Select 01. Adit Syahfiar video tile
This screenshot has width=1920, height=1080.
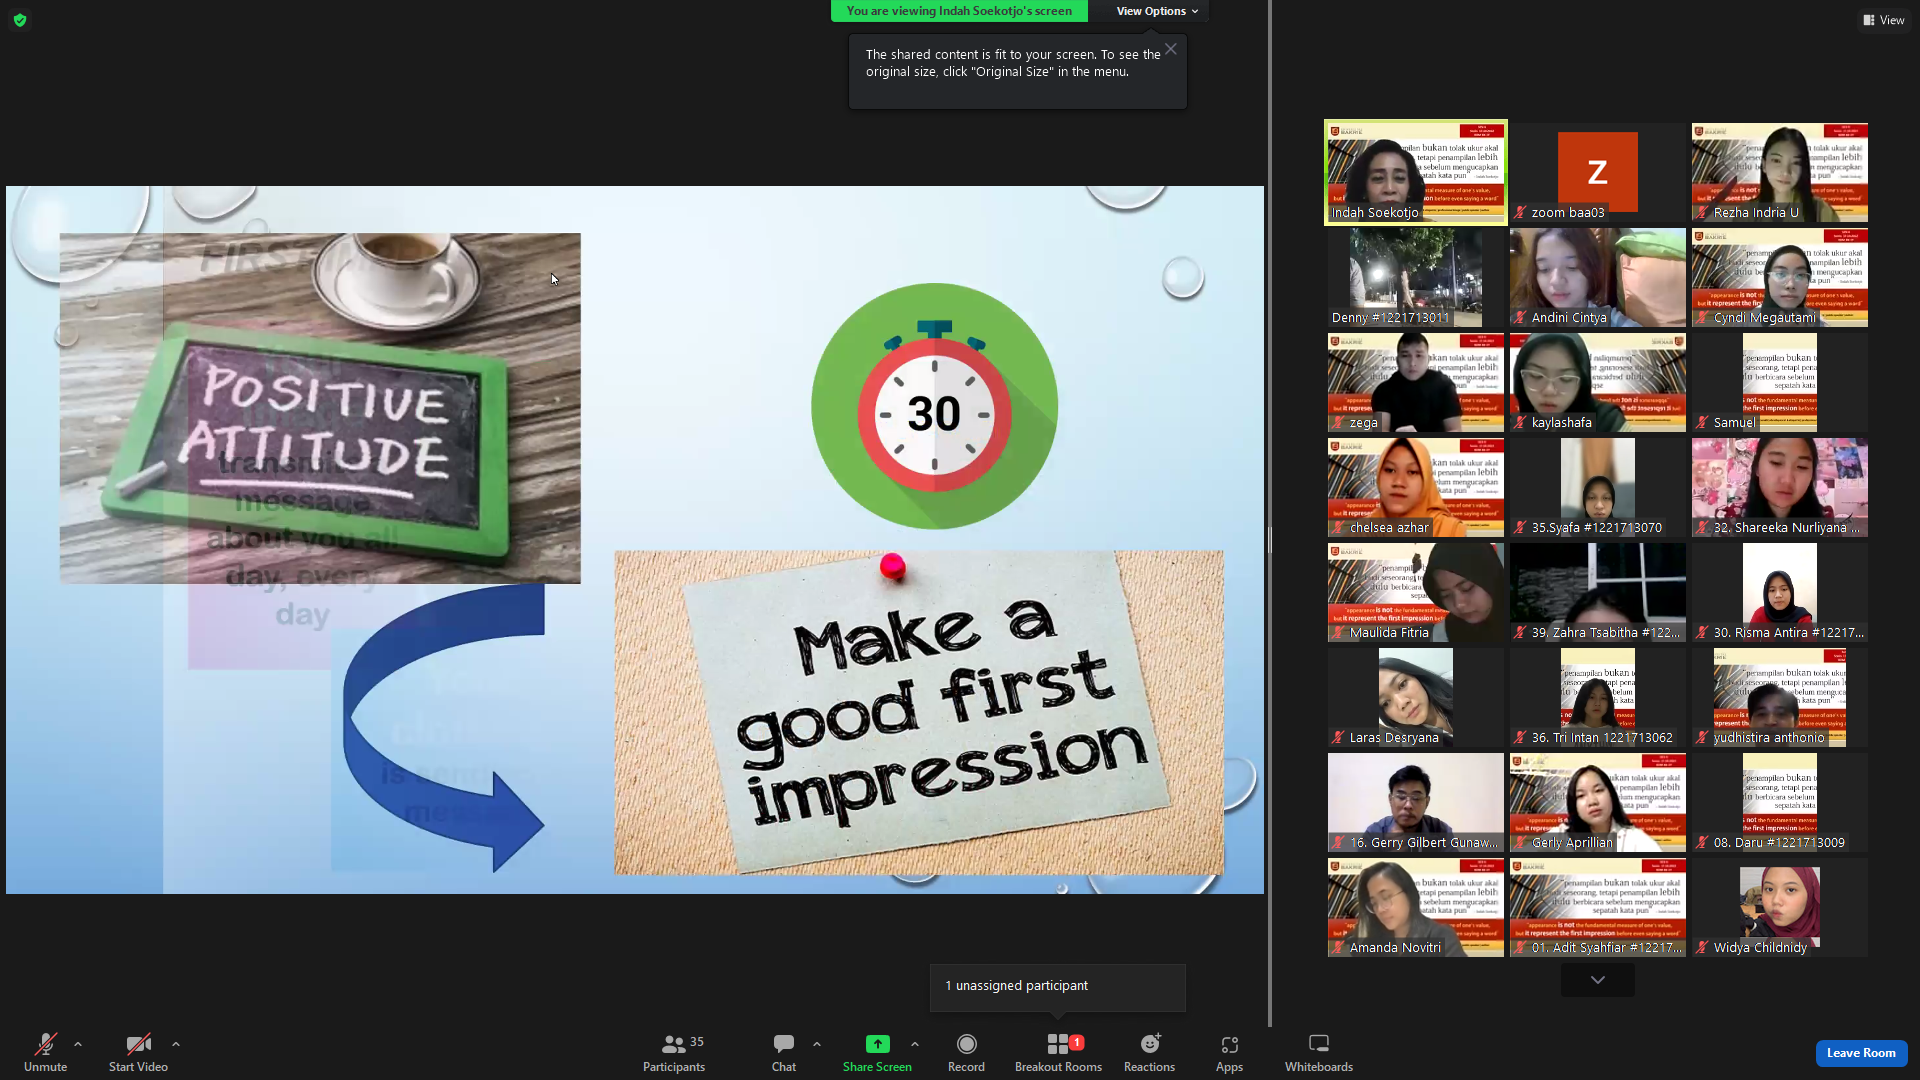click(x=1597, y=907)
